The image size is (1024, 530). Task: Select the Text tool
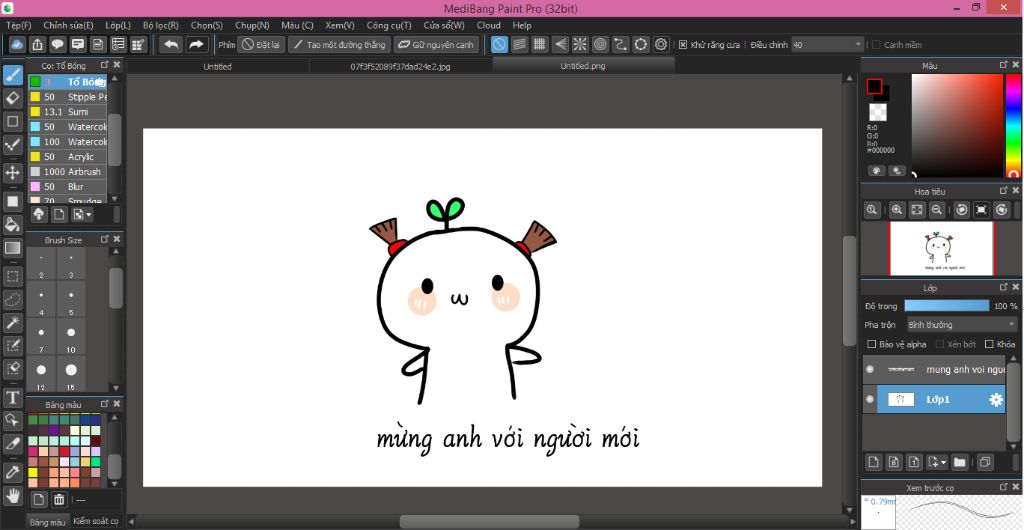click(x=12, y=397)
